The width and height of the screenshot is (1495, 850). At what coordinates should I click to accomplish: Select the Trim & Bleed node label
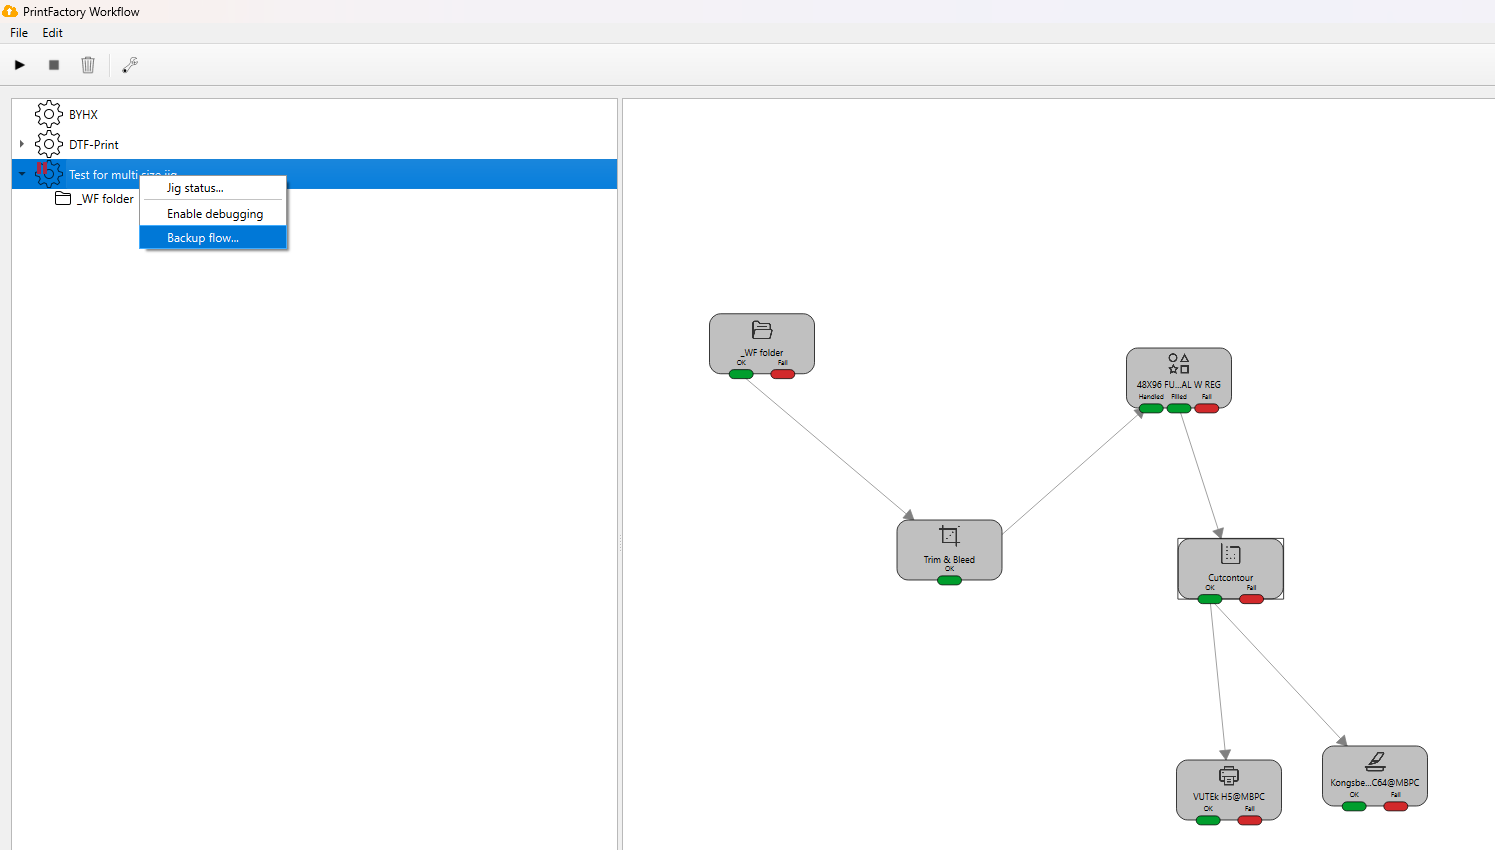click(x=949, y=560)
